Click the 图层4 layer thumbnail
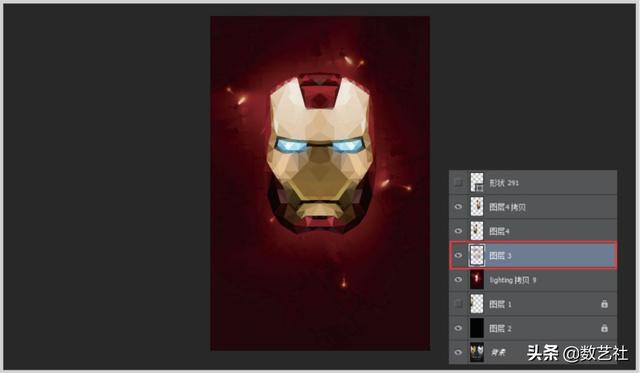The width and height of the screenshot is (640, 373). [477, 231]
